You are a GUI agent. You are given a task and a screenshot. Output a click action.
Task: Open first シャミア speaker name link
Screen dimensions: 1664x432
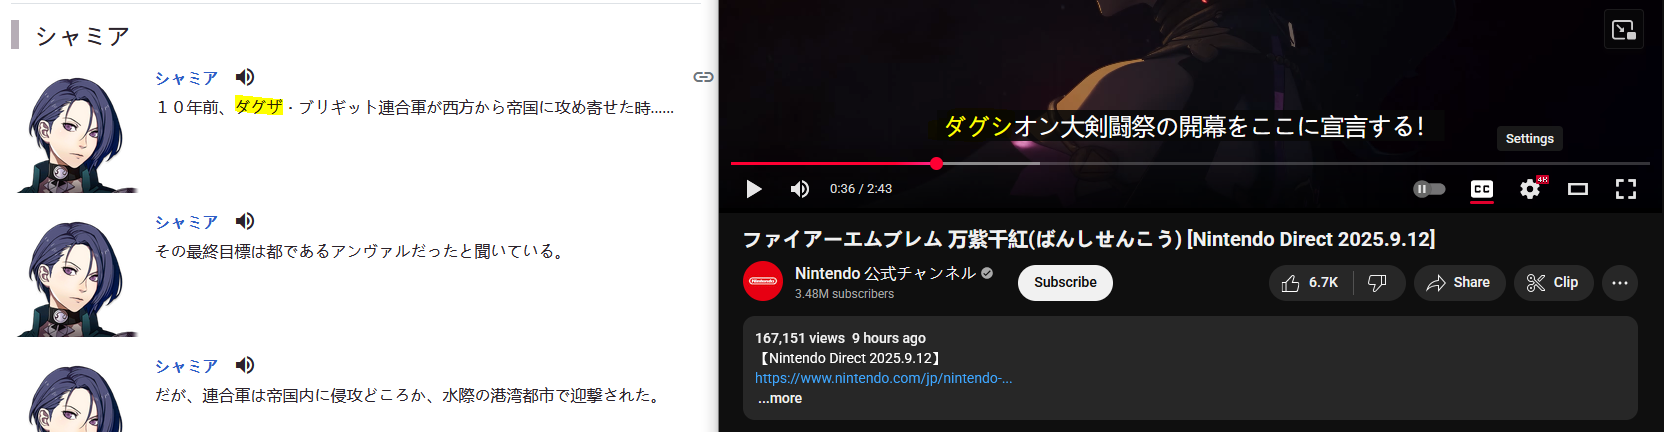point(186,78)
